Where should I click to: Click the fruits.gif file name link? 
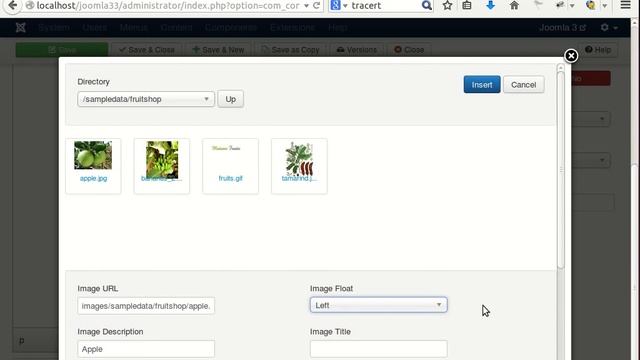[231, 178]
